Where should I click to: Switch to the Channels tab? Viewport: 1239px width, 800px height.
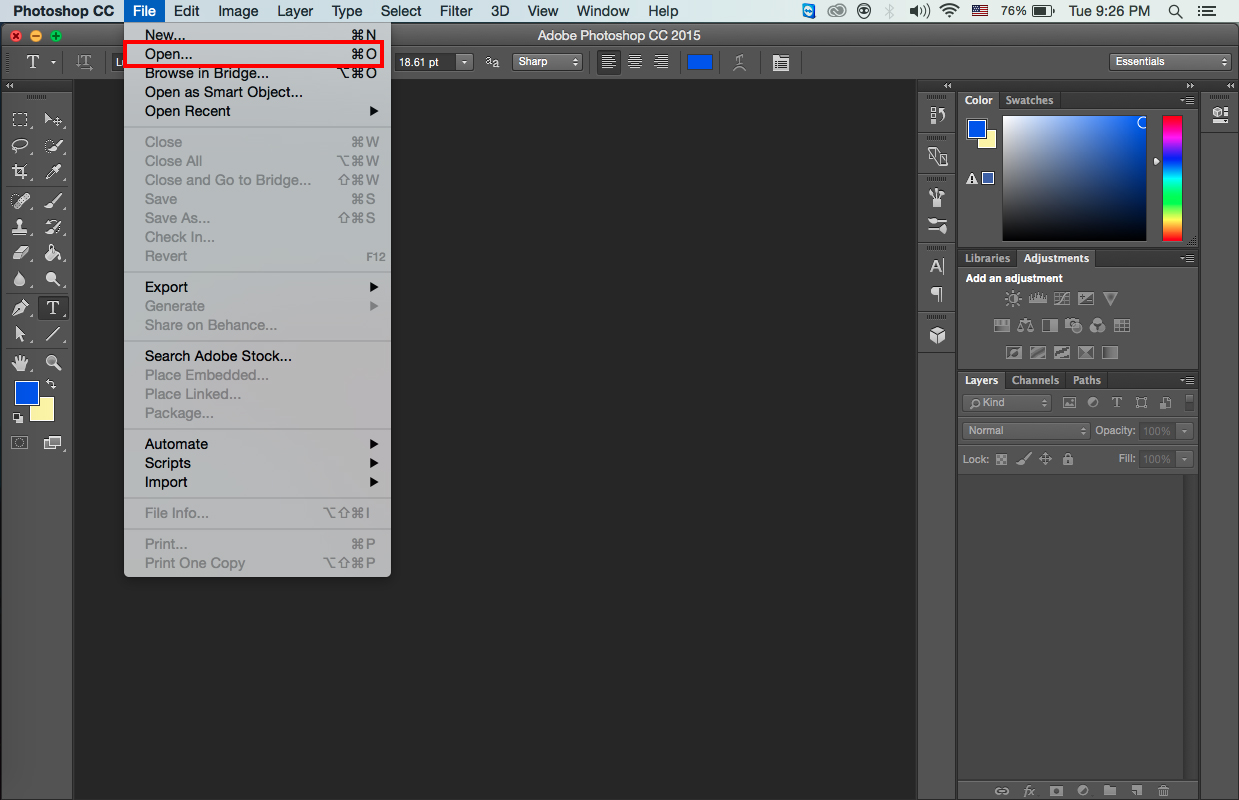pos(1035,380)
